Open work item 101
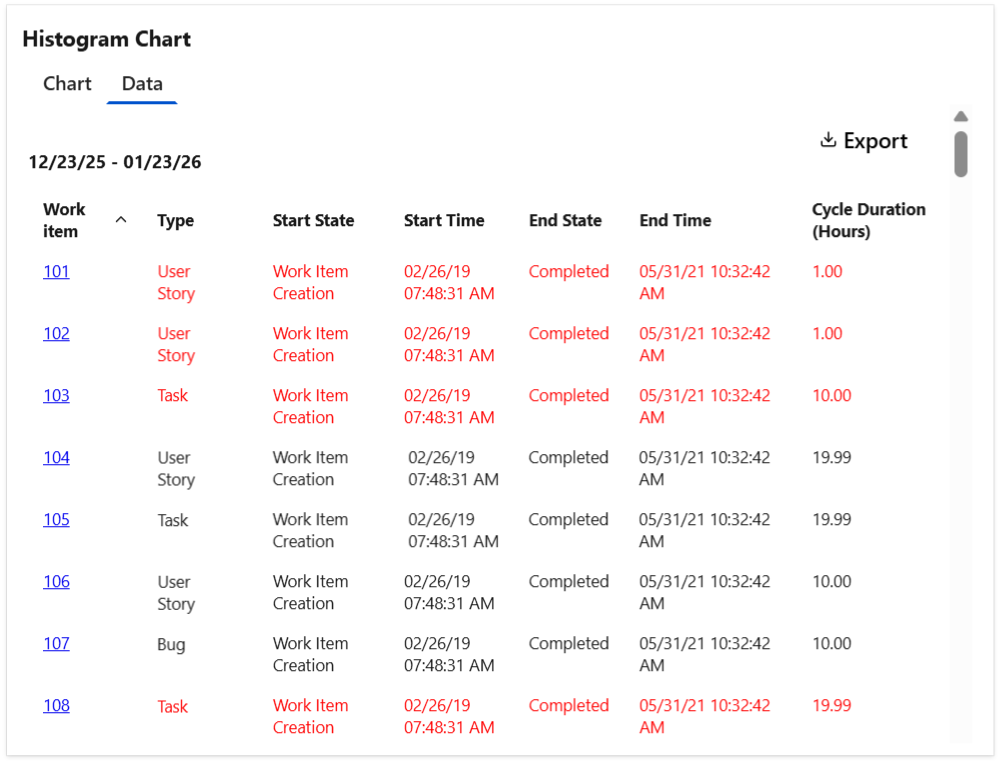1001x761 pixels. pyautogui.click(x=55, y=271)
